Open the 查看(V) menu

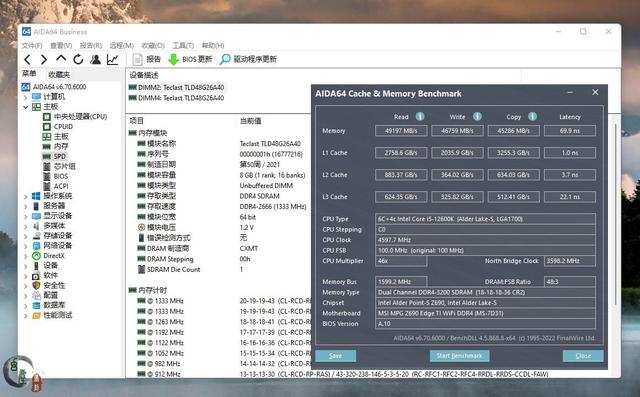click(x=61, y=45)
